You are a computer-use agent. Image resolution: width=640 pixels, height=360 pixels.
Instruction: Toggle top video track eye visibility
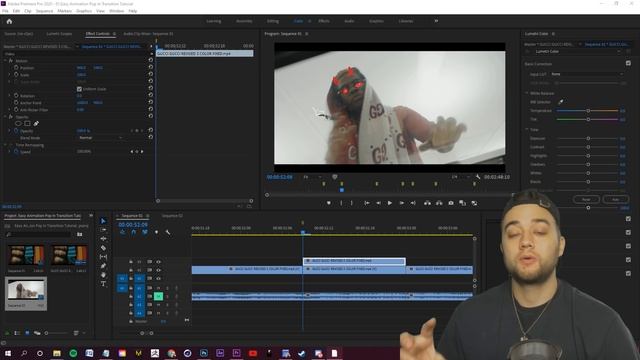[x=158, y=262]
